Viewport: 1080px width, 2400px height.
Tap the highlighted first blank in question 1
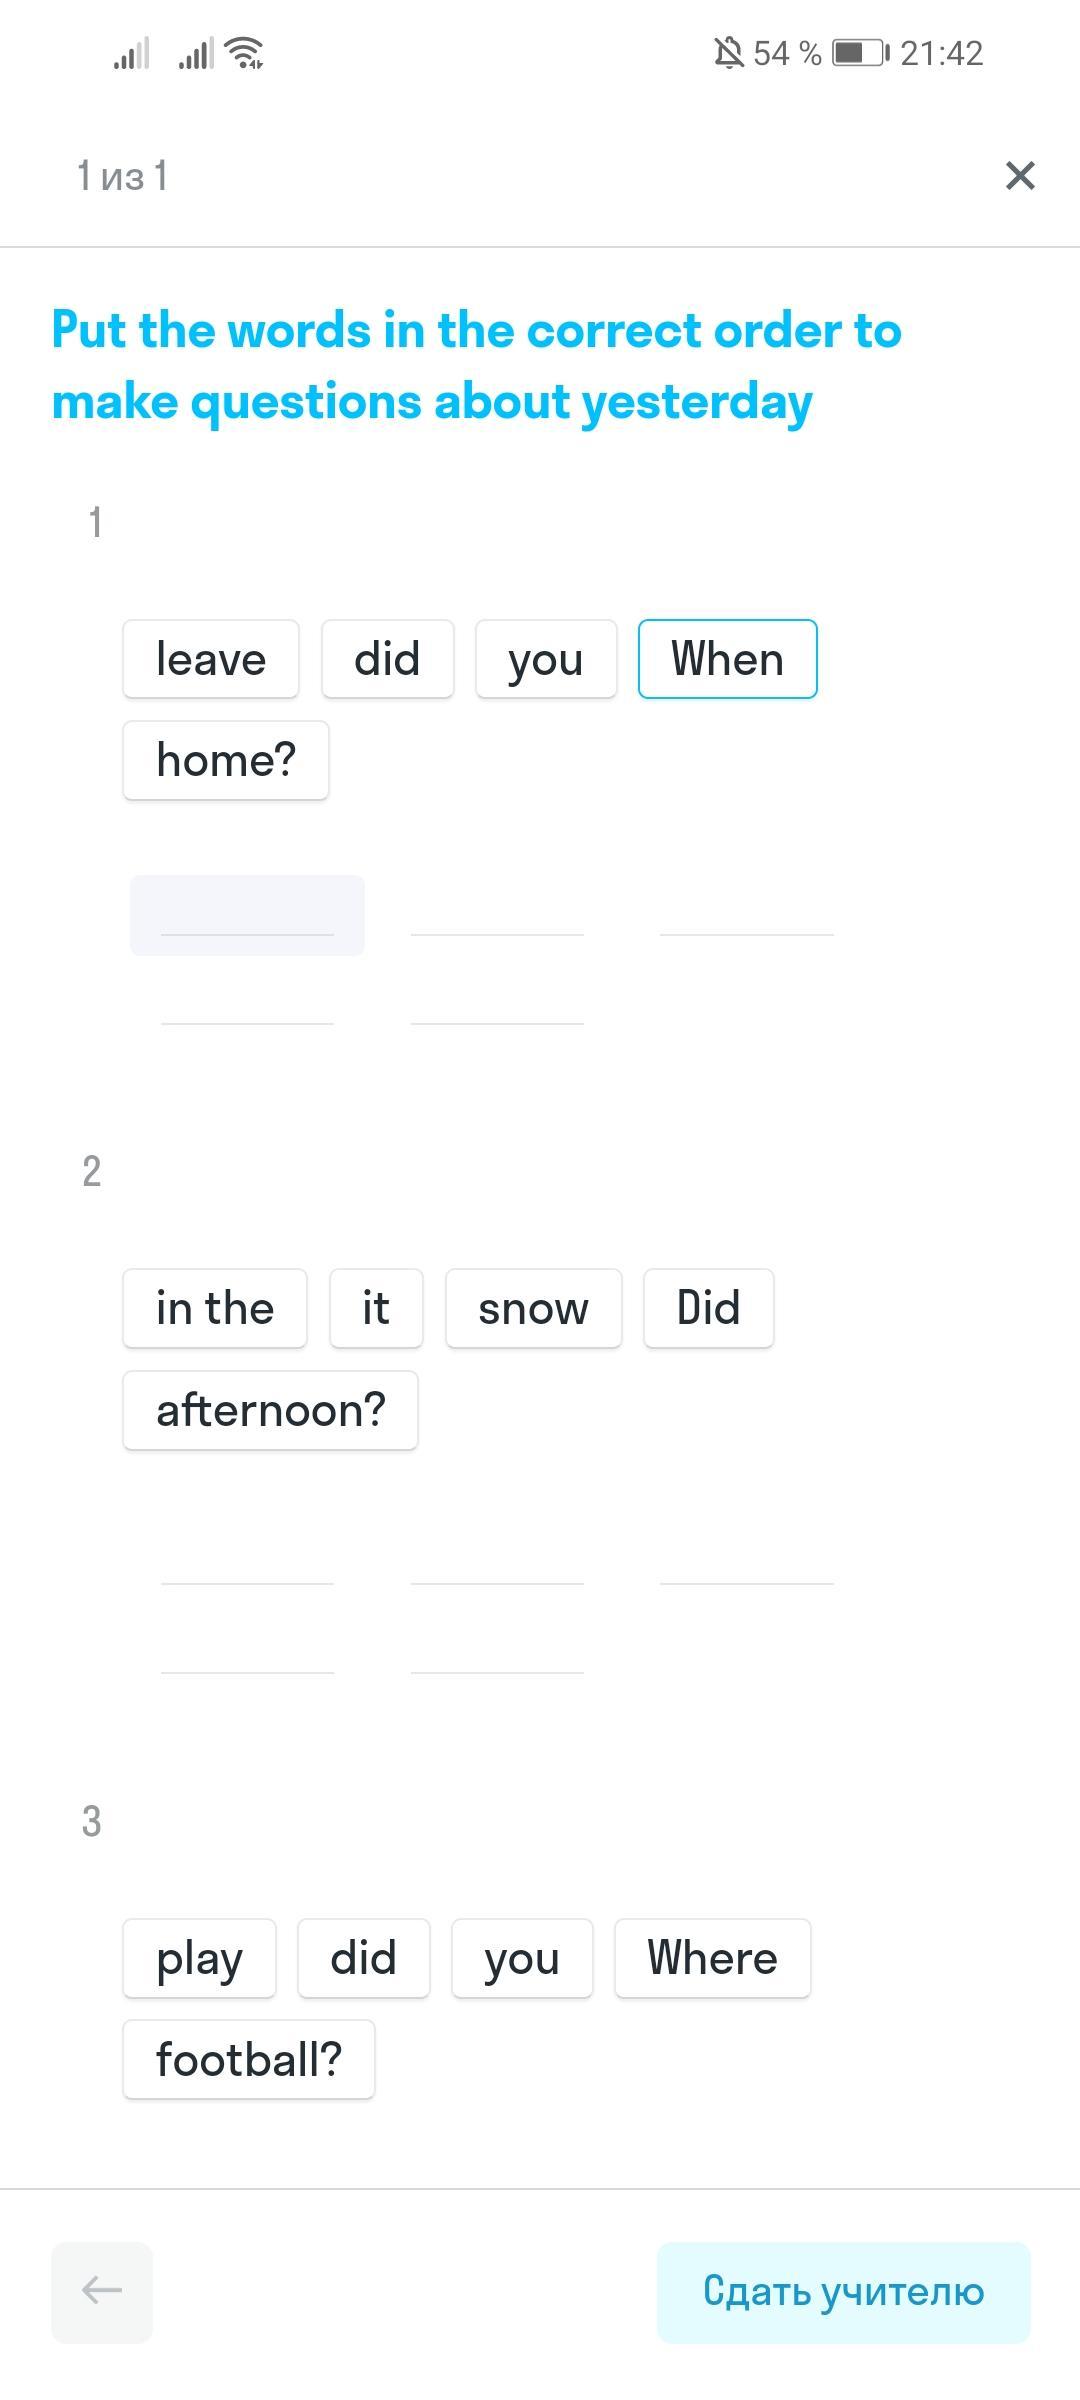pos(247,916)
